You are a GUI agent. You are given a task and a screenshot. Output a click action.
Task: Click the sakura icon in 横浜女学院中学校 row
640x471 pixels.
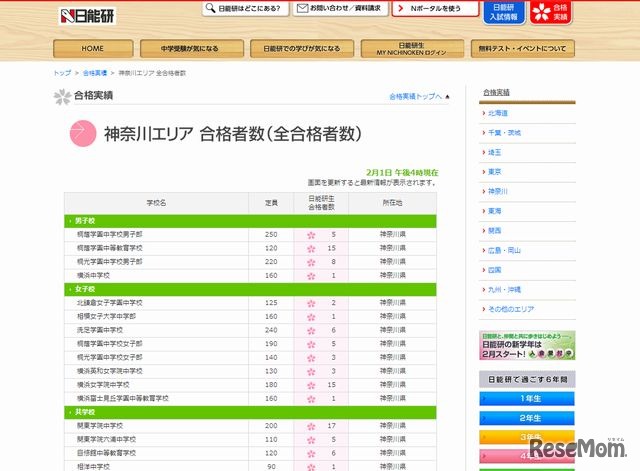[x=311, y=385]
